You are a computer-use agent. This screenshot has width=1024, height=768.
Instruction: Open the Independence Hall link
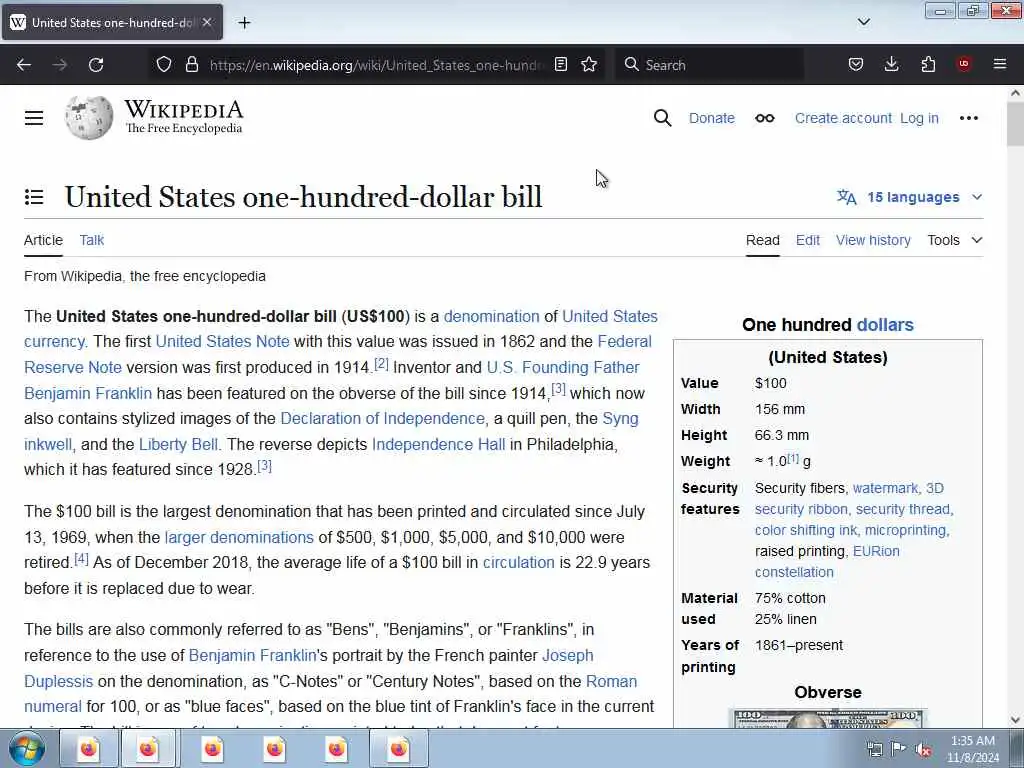(438, 444)
